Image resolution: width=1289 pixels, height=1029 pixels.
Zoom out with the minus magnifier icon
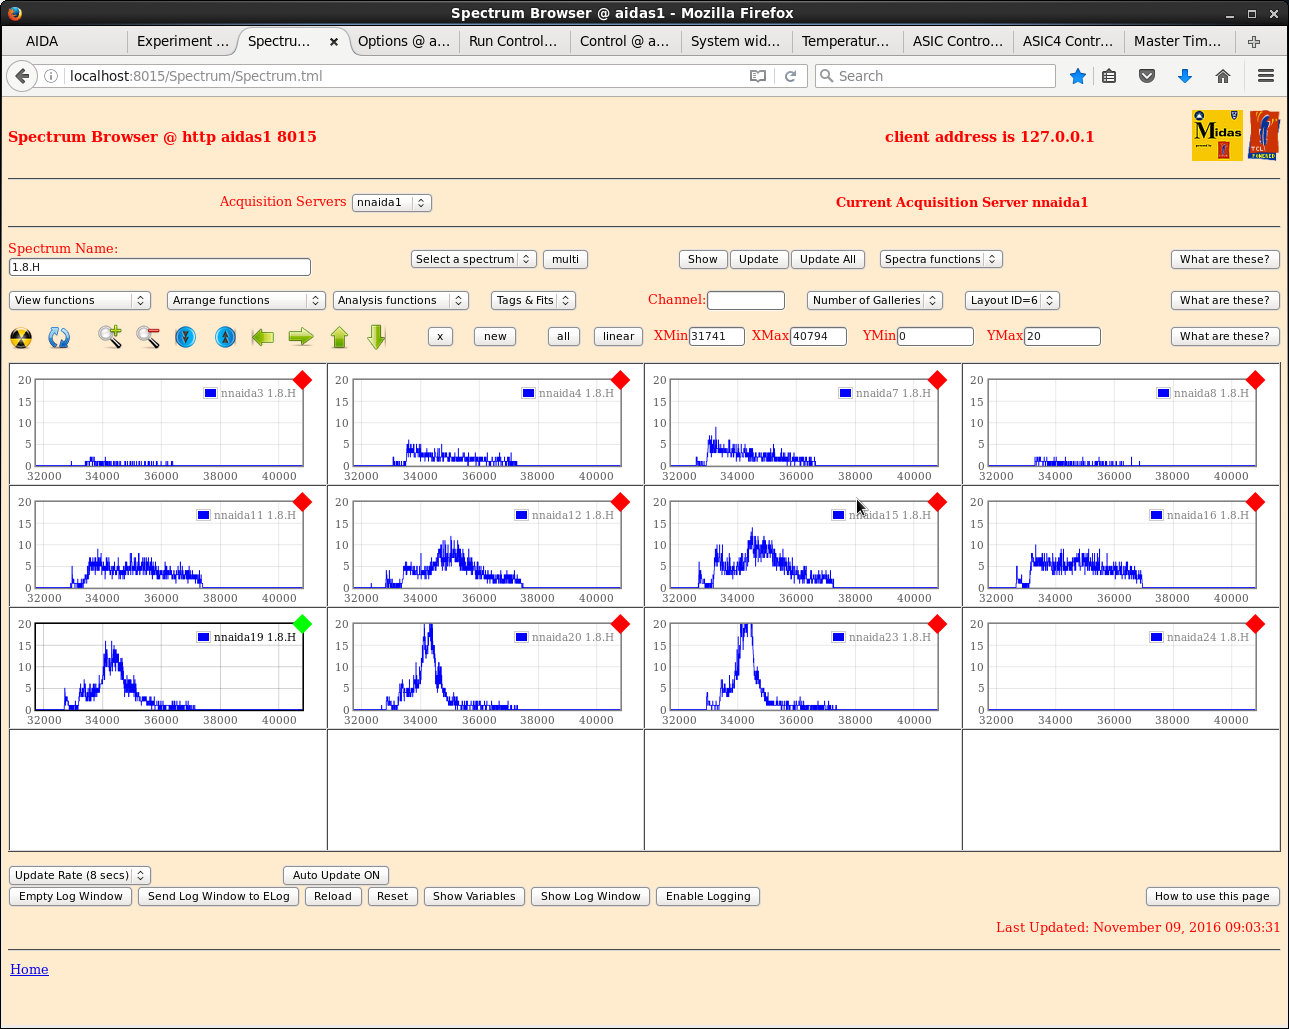(148, 337)
